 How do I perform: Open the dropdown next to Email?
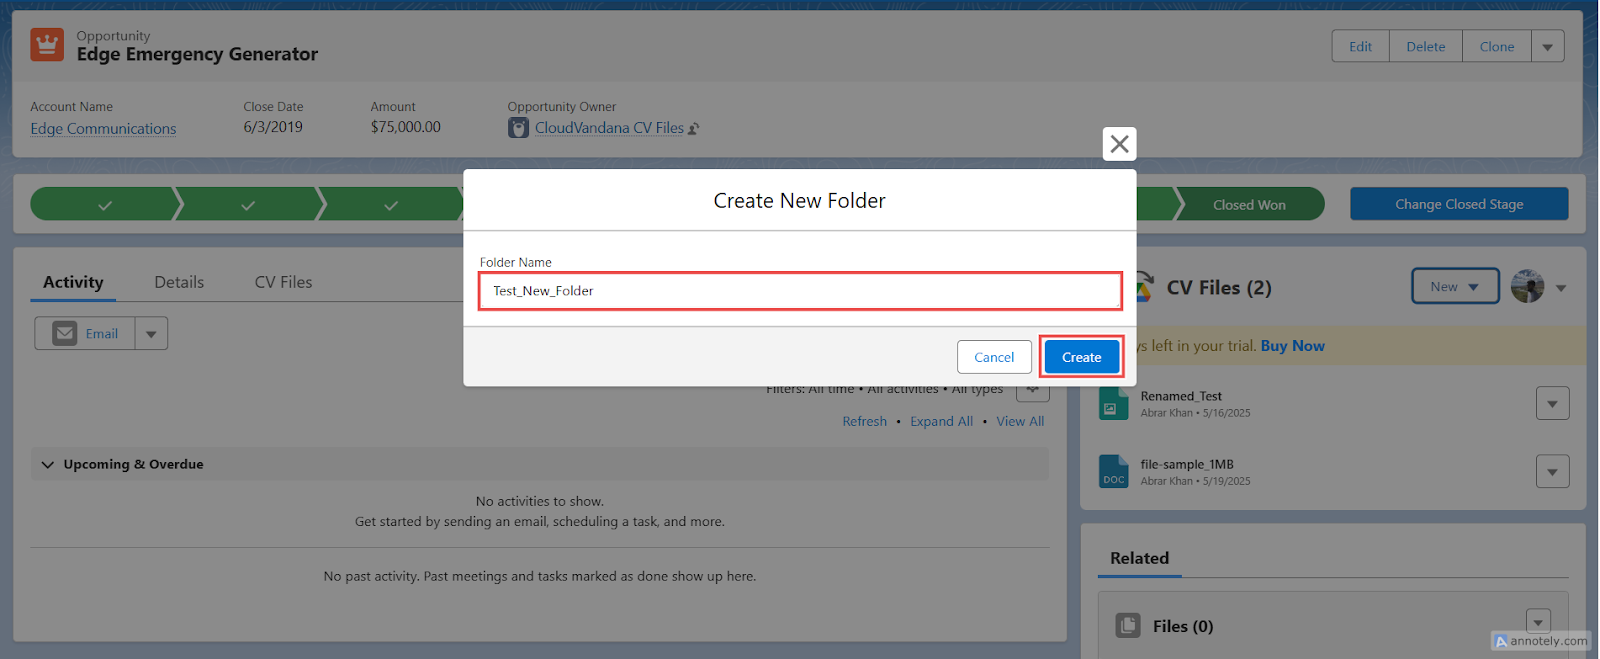point(151,334)
